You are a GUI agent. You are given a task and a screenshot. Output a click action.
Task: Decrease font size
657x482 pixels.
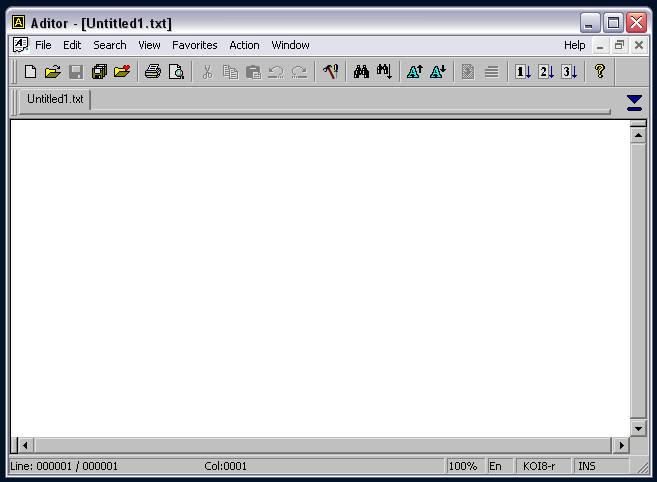(x=438, y=72)
